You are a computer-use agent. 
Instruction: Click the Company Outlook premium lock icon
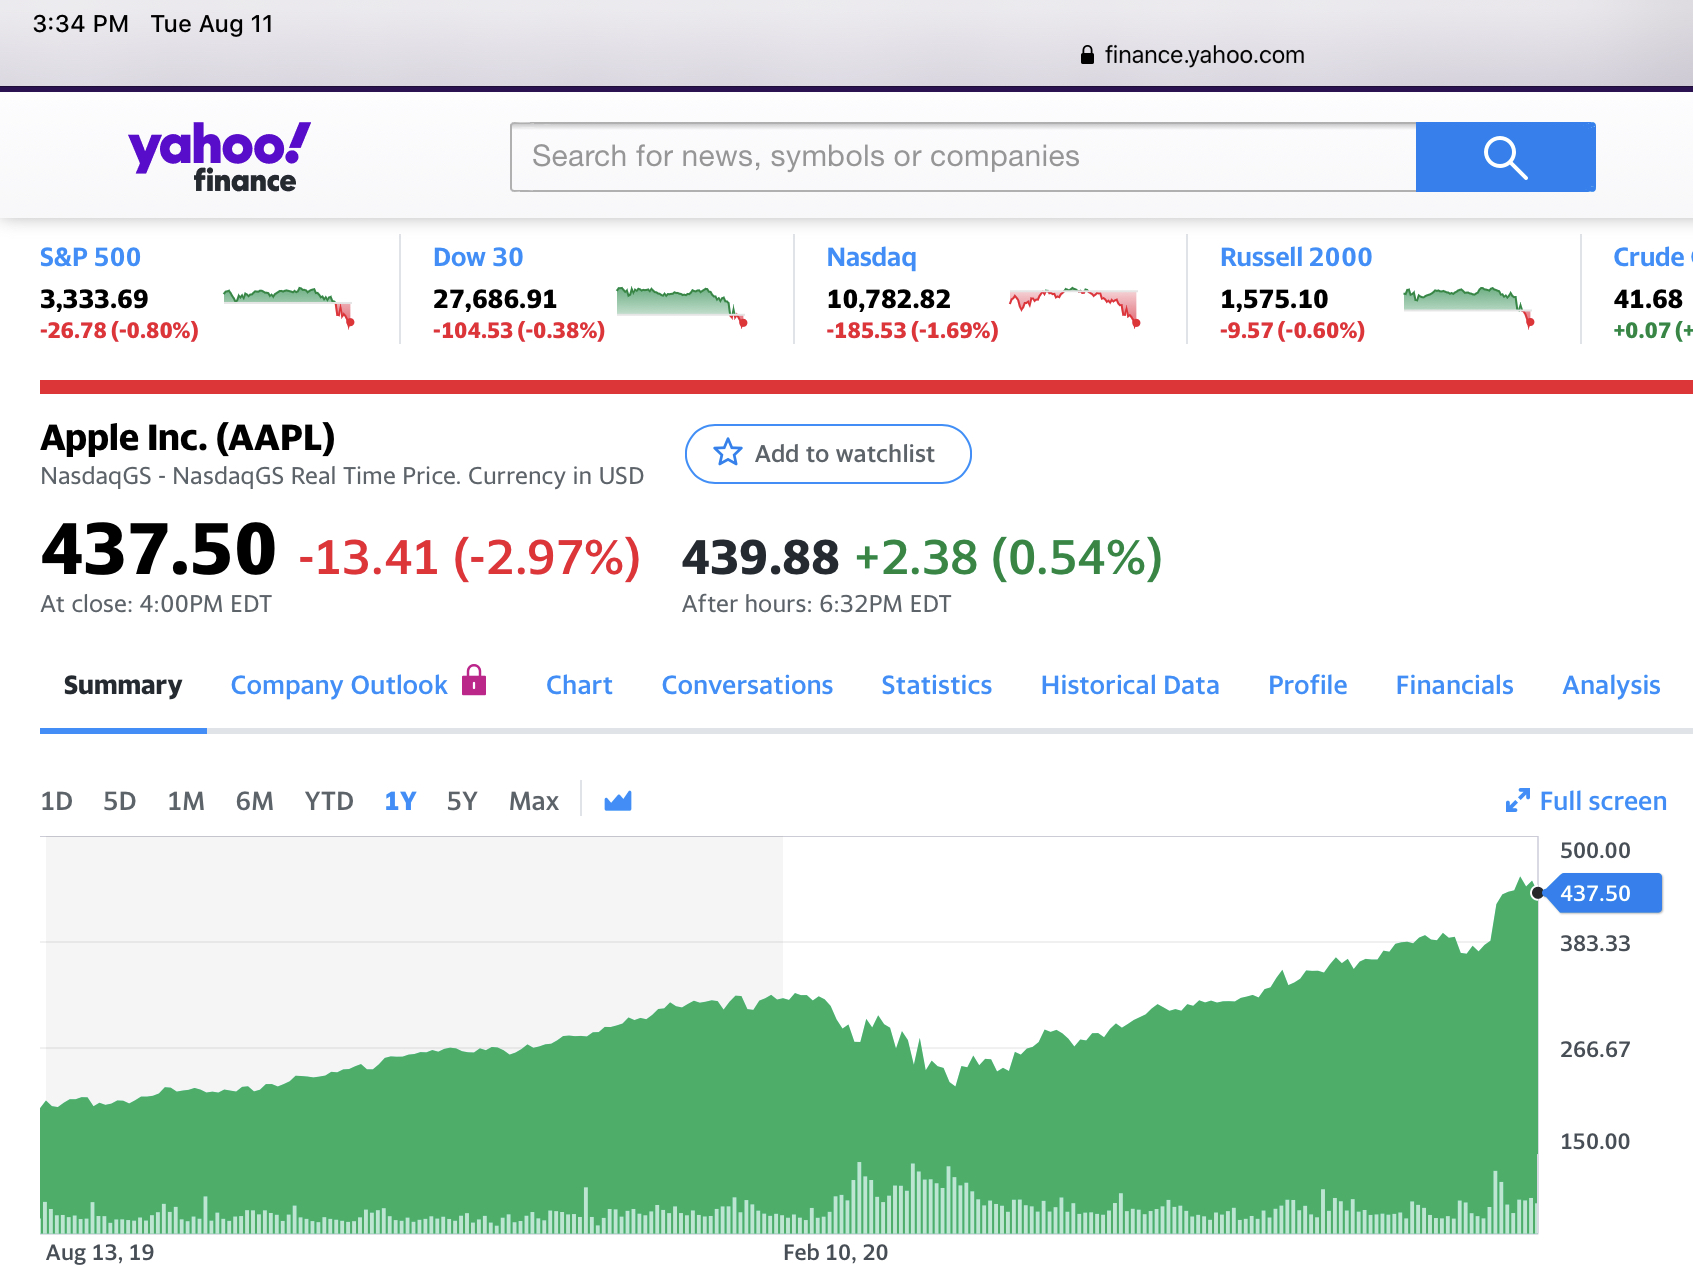pyautogui.click(x=474, y=681)
